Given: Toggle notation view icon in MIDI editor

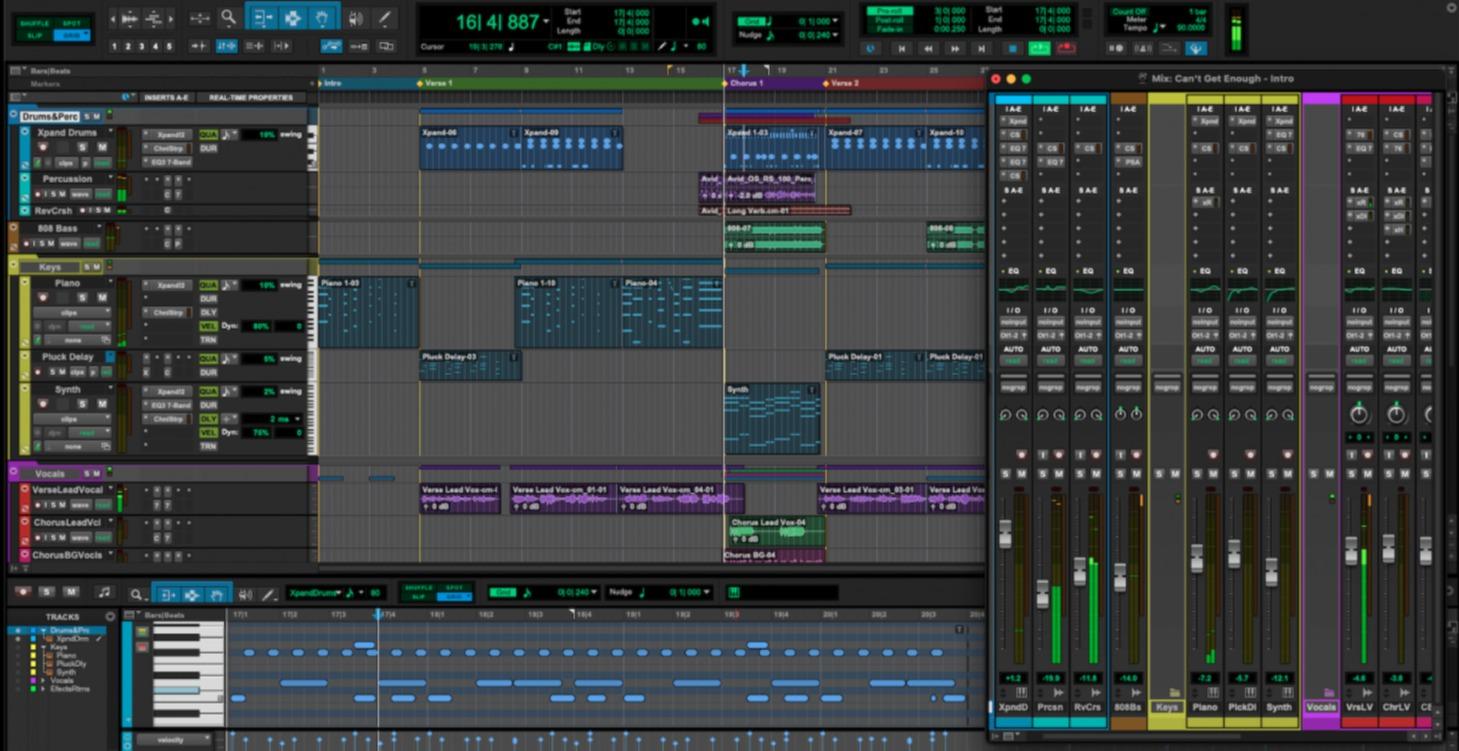Looking at the screenshot, I should 104,593.
